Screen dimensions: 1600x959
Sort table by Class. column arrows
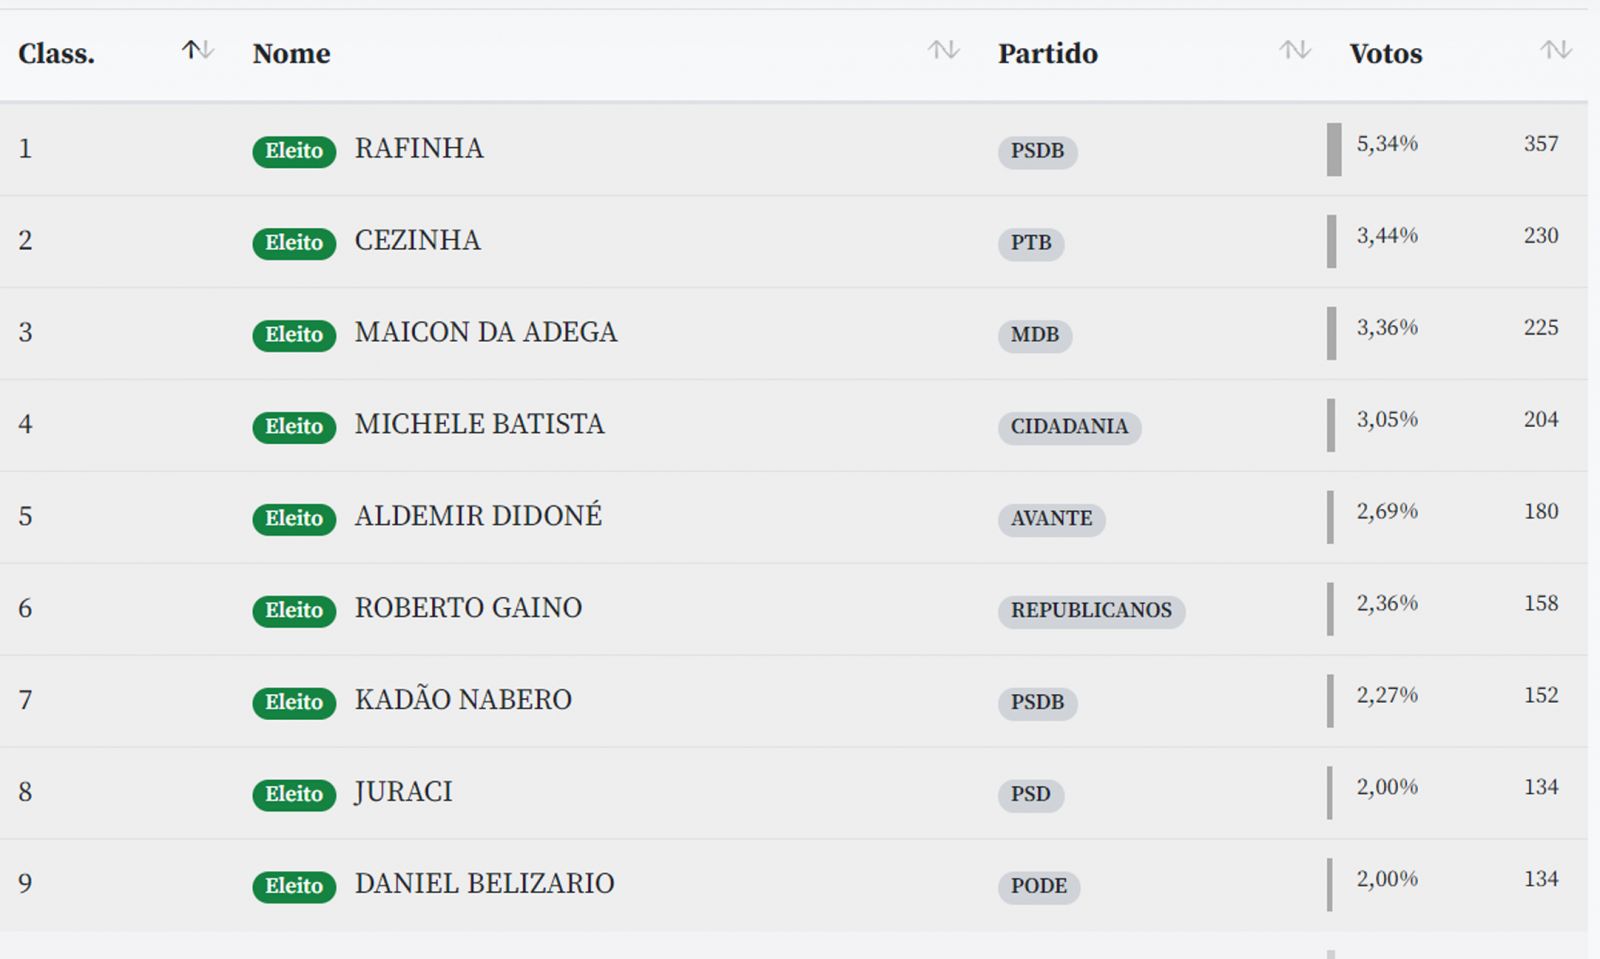[197, 50]
